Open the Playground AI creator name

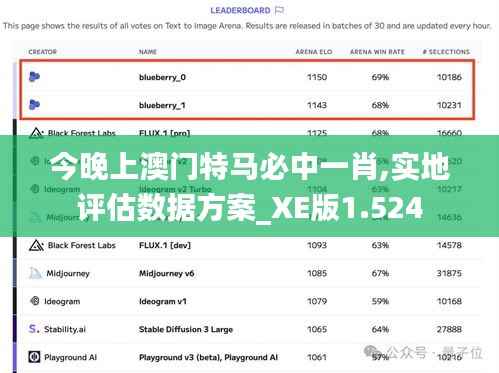pyautogui.click(x=70, y=357)
